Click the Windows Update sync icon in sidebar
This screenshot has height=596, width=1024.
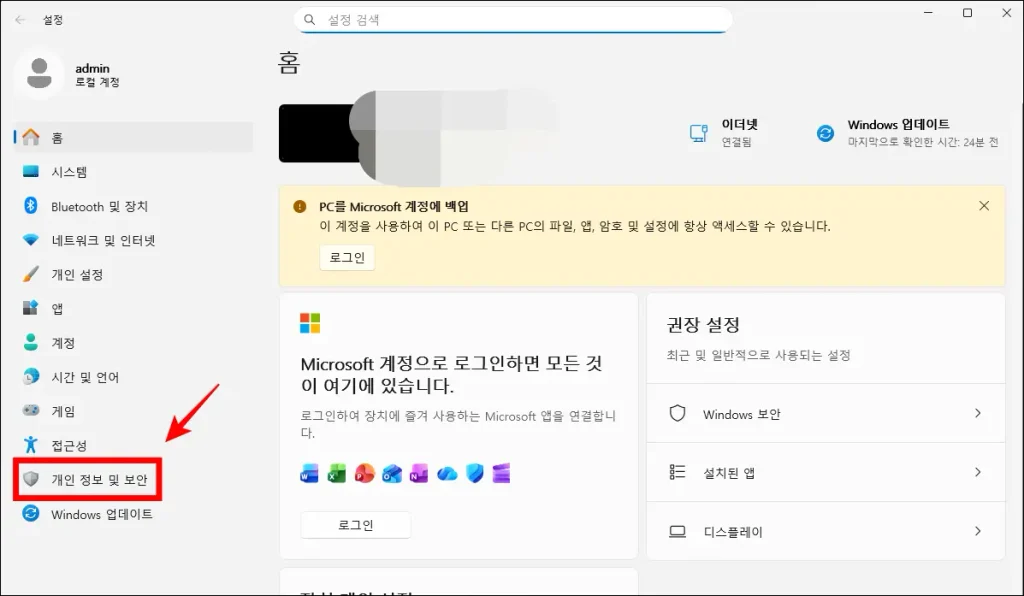31,514
